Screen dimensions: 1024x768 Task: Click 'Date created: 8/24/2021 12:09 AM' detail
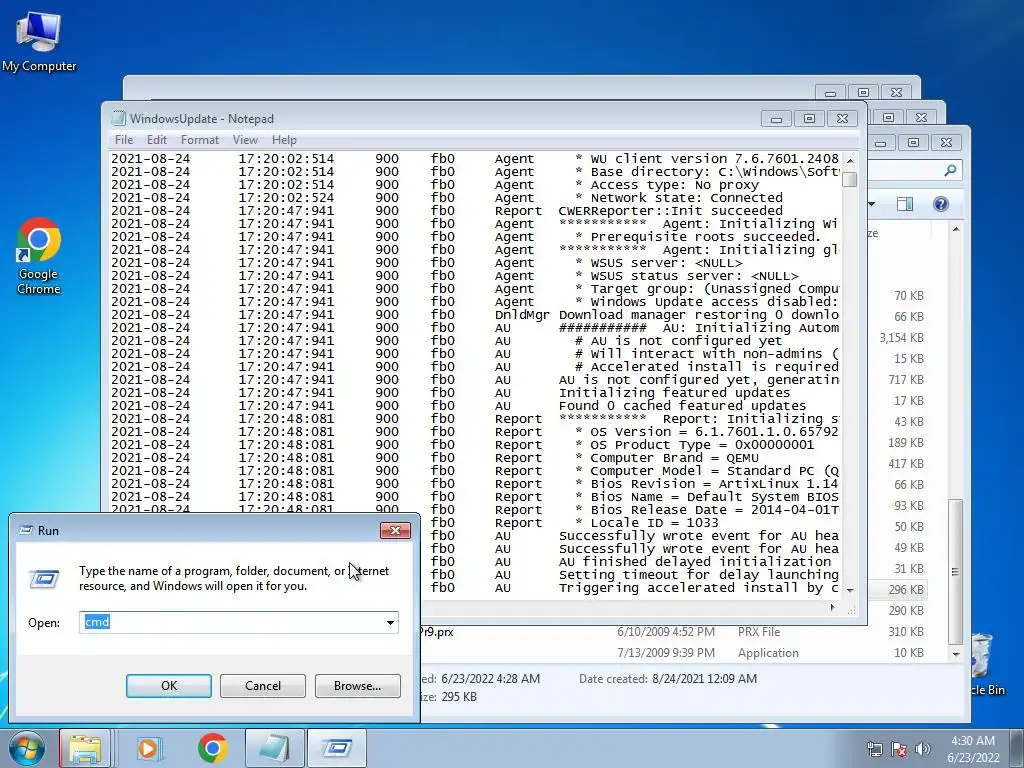667,679
